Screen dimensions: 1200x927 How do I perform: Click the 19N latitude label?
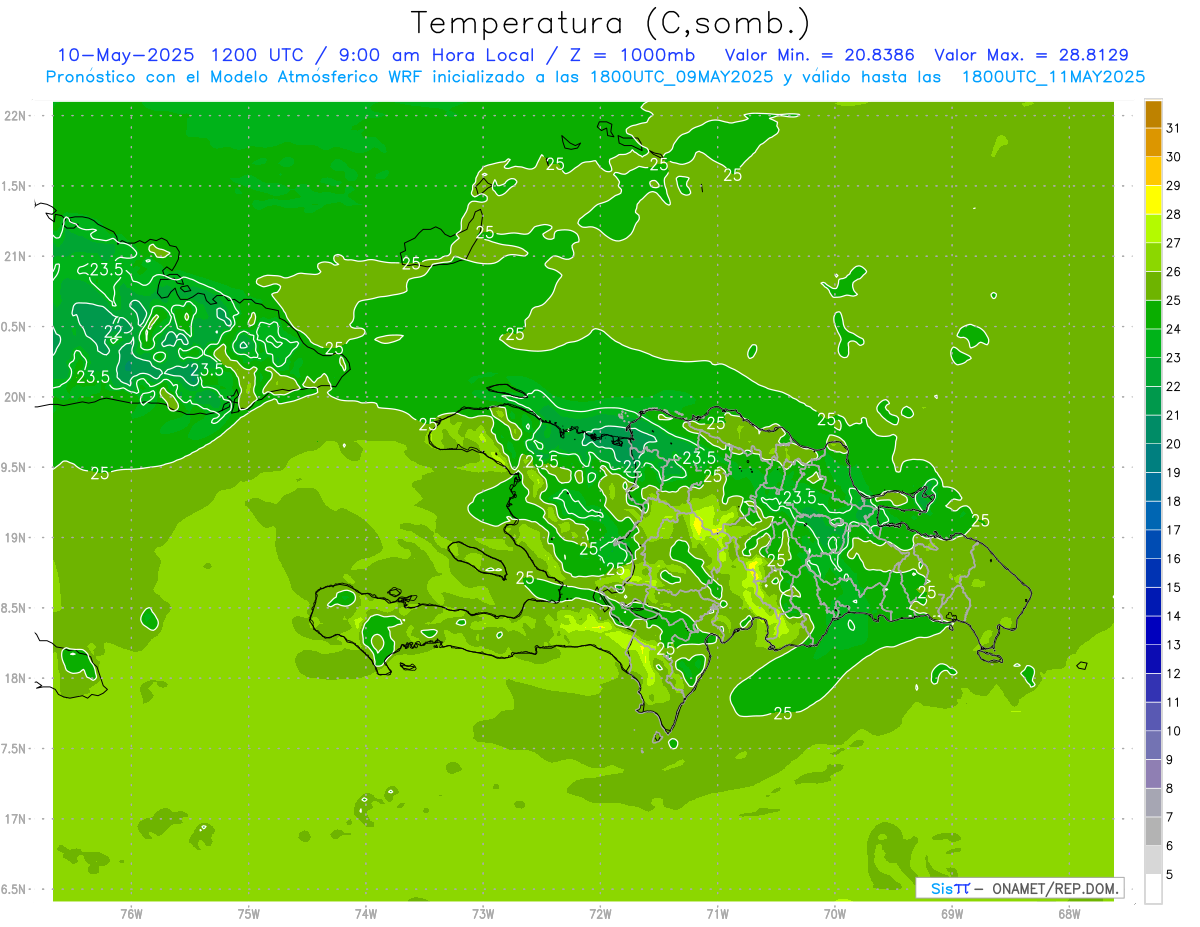tap(17, 538)
